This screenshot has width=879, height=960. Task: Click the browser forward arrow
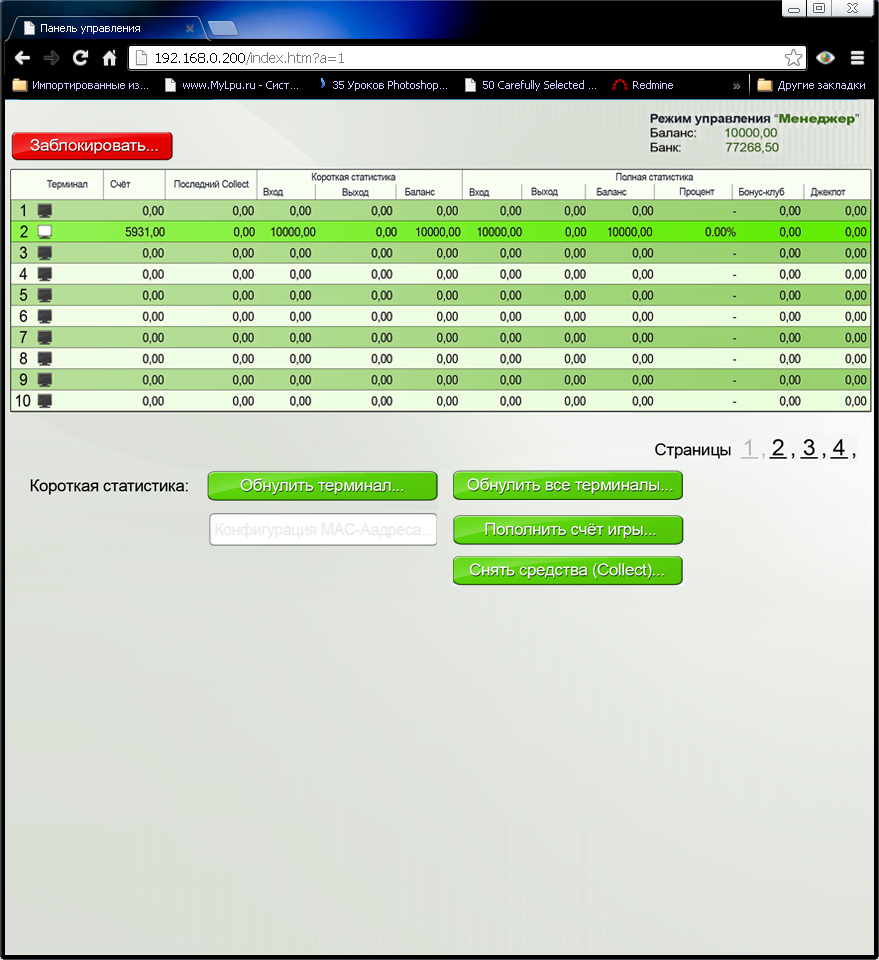click(x=51, y=58)
